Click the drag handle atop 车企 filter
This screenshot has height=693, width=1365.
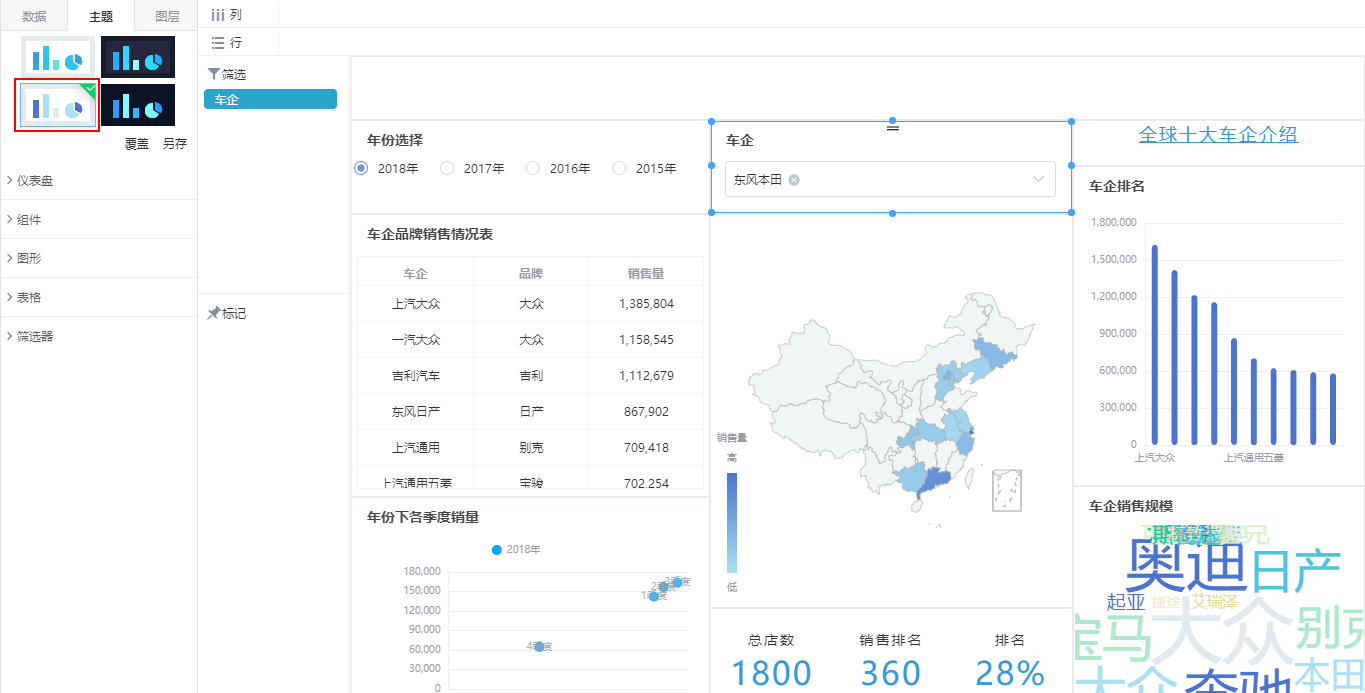coord(893,128)
